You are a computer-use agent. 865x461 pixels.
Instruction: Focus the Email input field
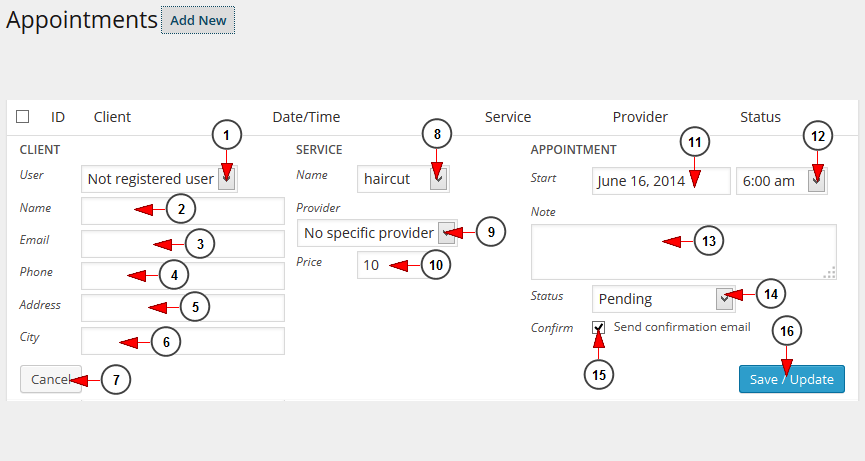tap(183, 244)
